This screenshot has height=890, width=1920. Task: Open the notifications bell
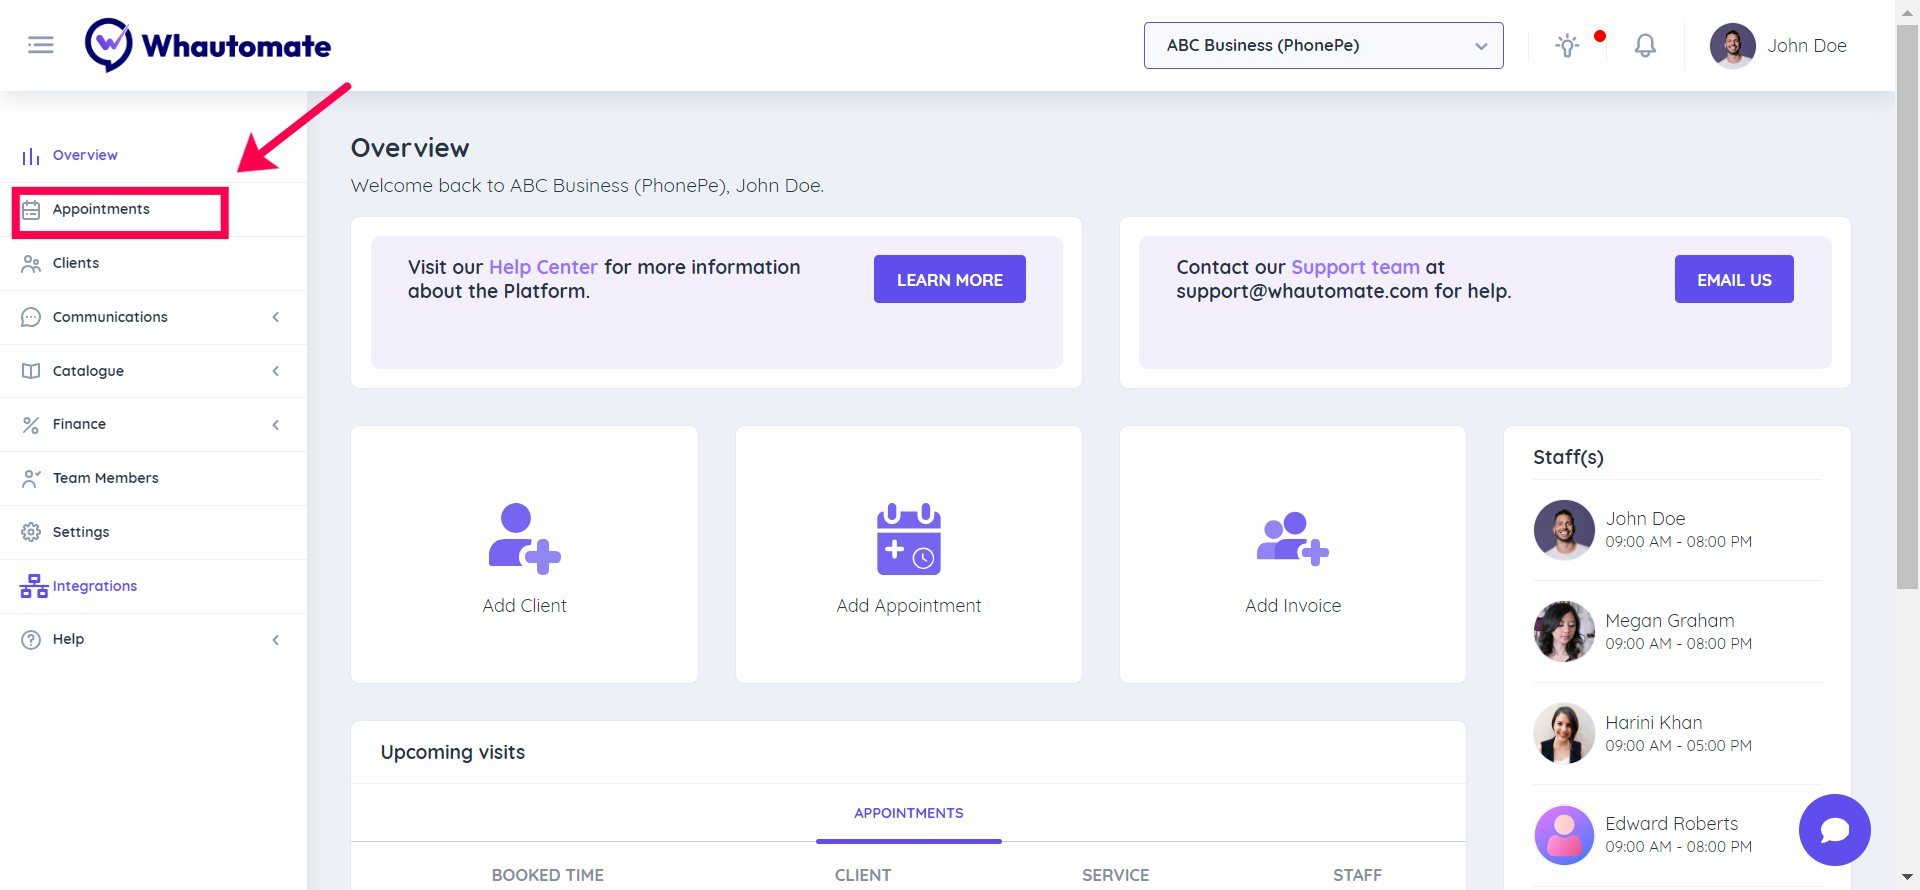click(x=1645, y=45)
